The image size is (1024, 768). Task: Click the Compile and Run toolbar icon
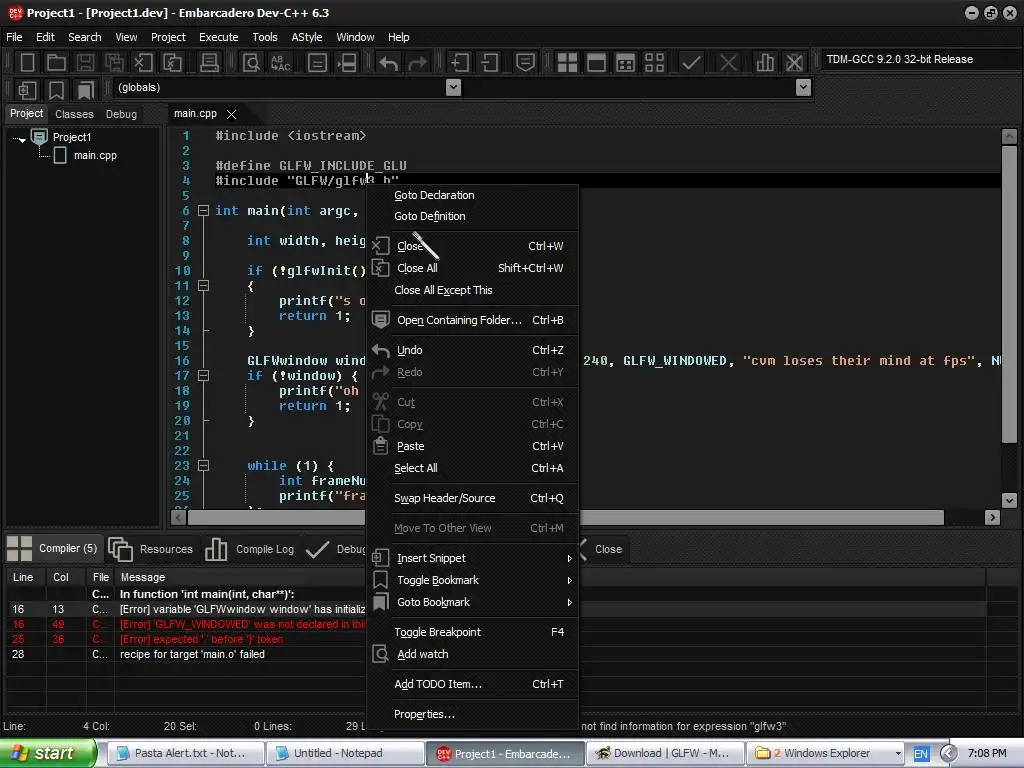tap(626, 63)
